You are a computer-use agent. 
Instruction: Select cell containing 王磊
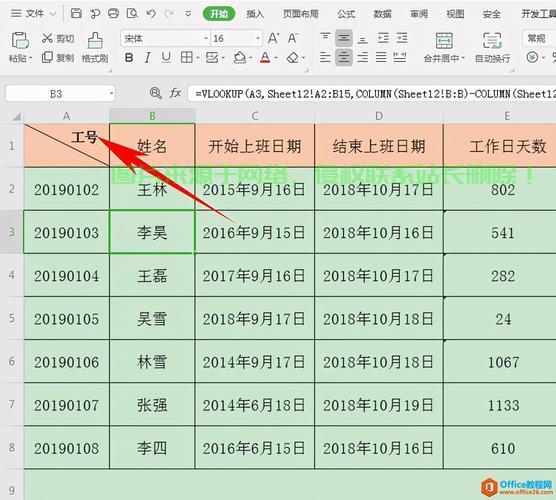pos(152,276)
